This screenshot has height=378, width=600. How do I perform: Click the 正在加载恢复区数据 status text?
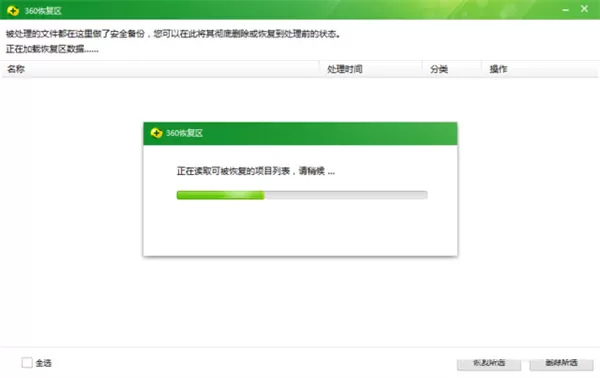(52, 49)
